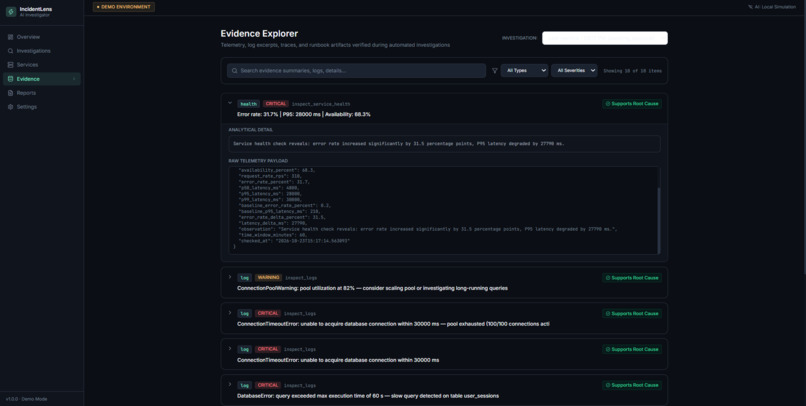806x406 pixels.
Task: Click the Evidence Explorer heading
Action: [x=259, y=34]
